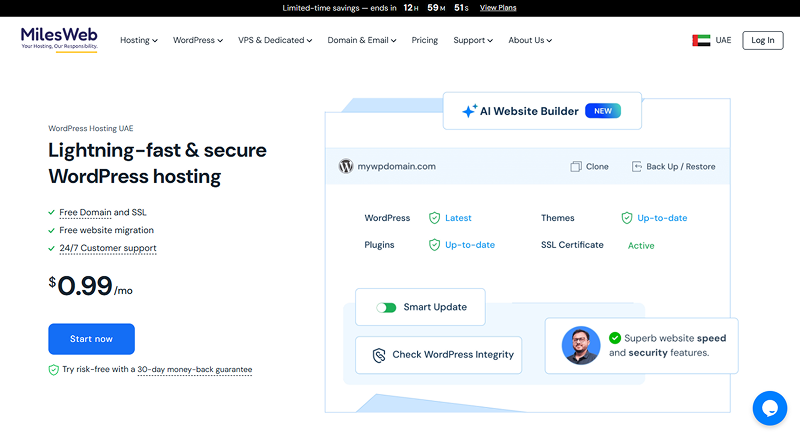The width and height of the screenshot is (800, 445).
Task: Open Domain & Email dropdown
Action: 362,40
